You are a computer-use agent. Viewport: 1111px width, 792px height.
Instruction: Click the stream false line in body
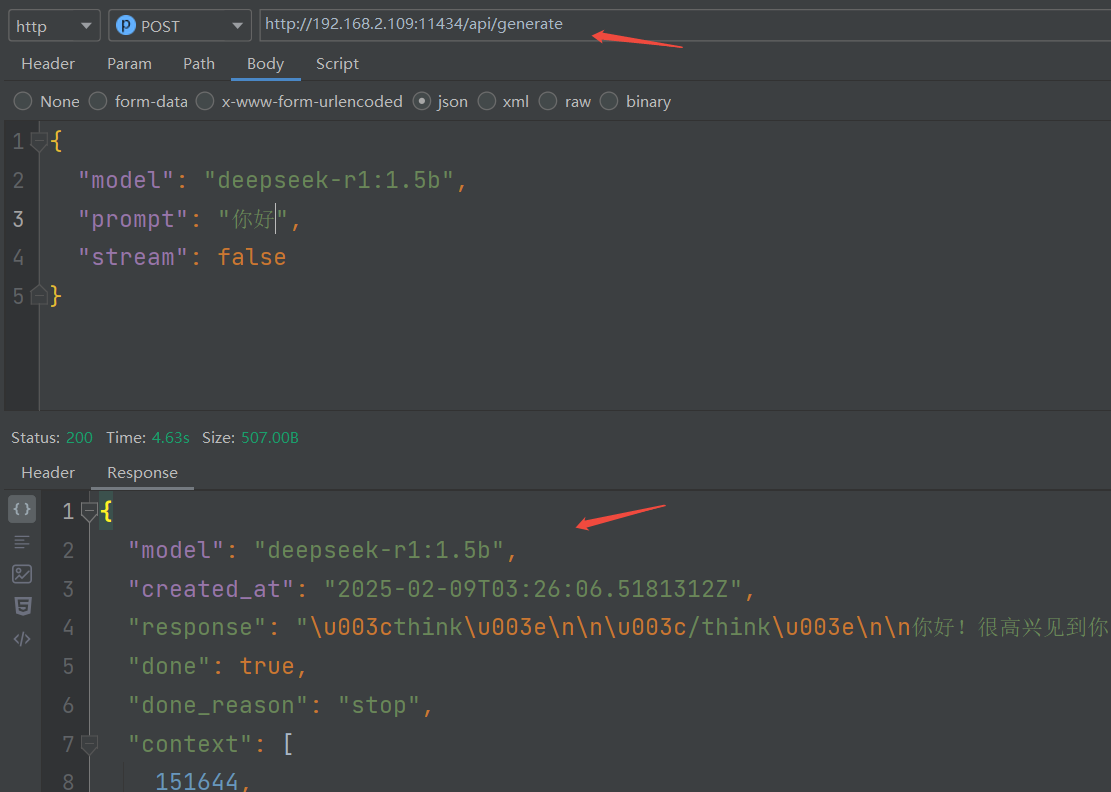pyautogui.click(x=182, y=257)
